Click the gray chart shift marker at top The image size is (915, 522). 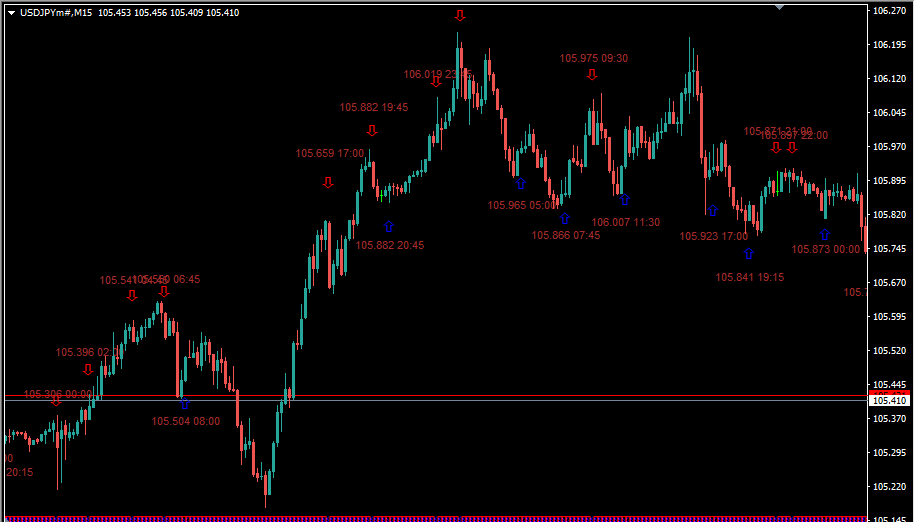click(781, 6)
